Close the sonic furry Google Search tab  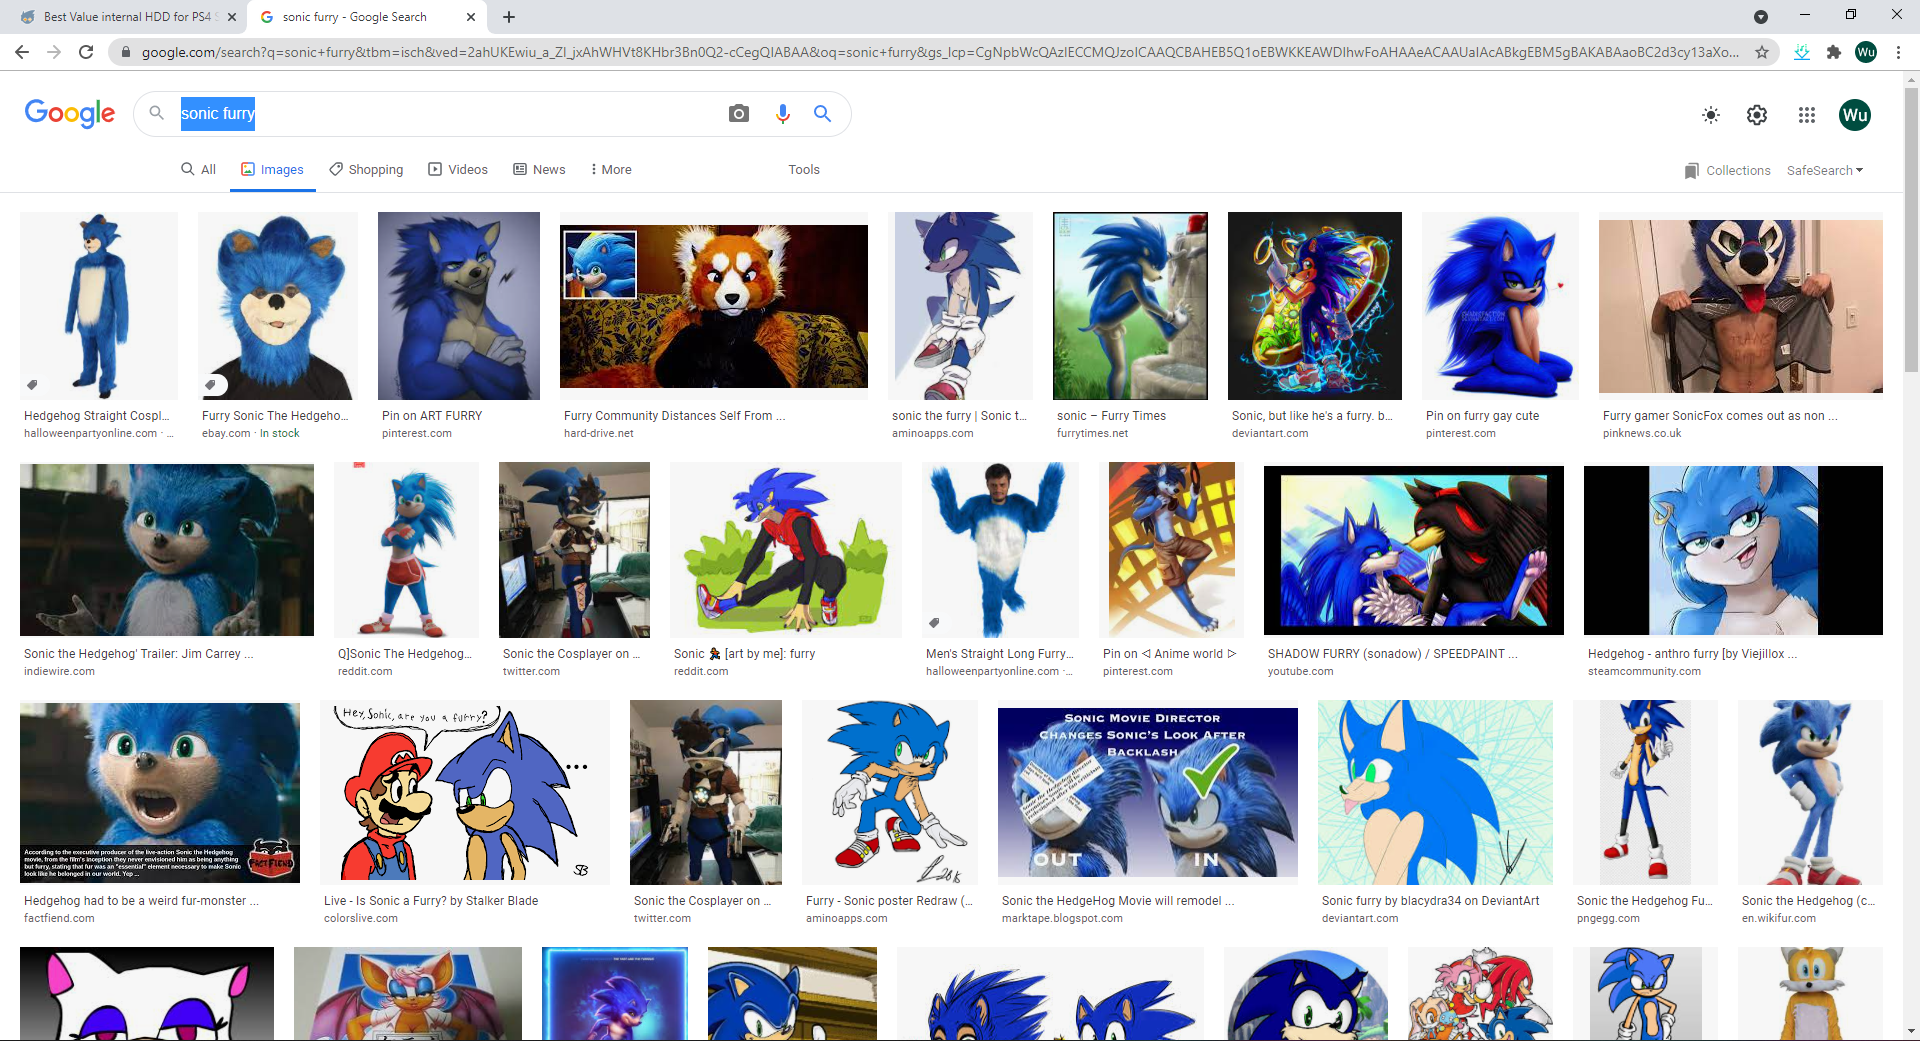471,17
